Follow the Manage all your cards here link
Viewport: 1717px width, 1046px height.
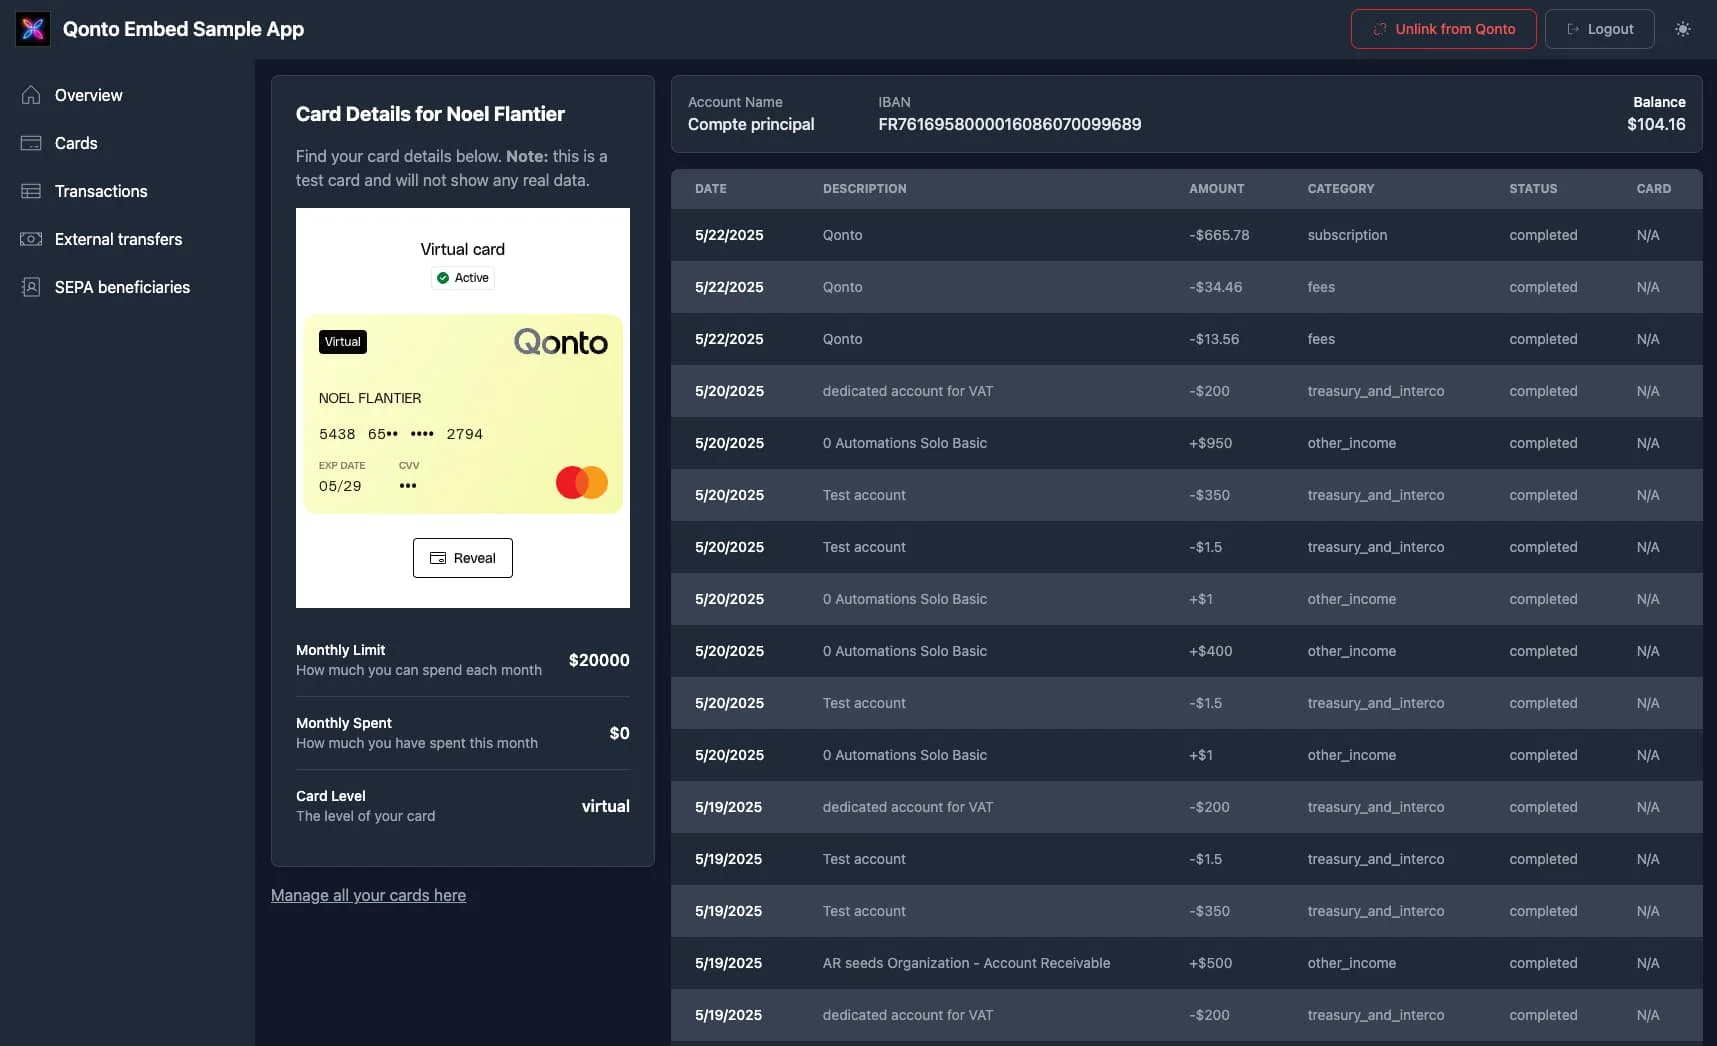tap(368, 895)
